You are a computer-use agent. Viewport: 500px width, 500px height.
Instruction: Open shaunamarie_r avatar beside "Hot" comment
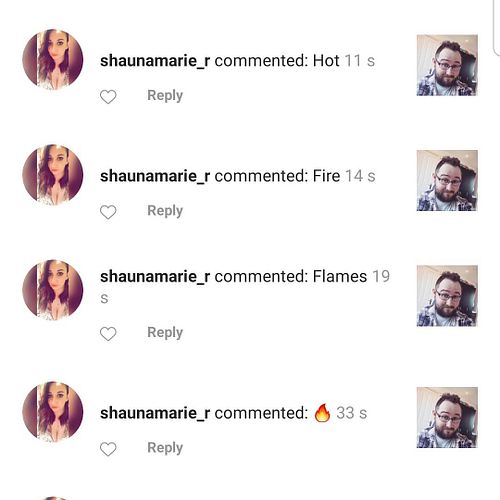53,60
